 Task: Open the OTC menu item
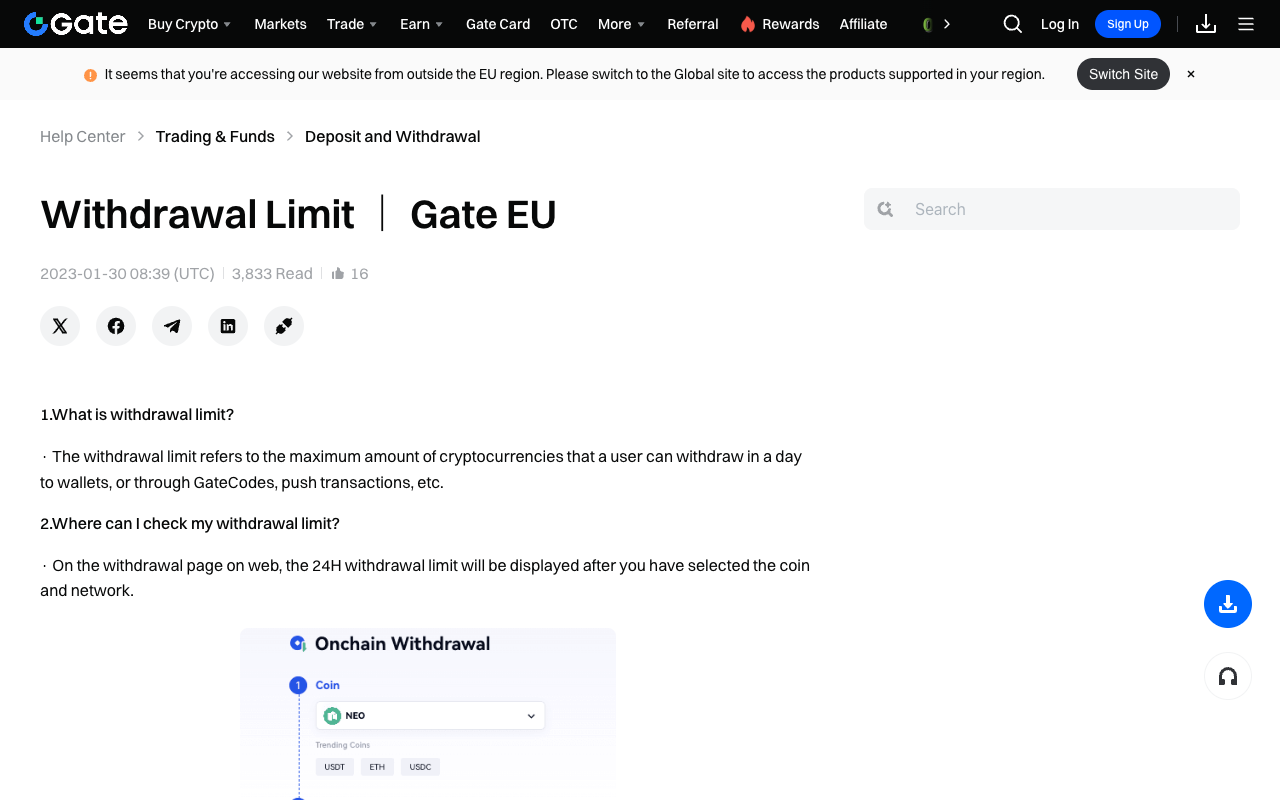[x=564, y=24]
